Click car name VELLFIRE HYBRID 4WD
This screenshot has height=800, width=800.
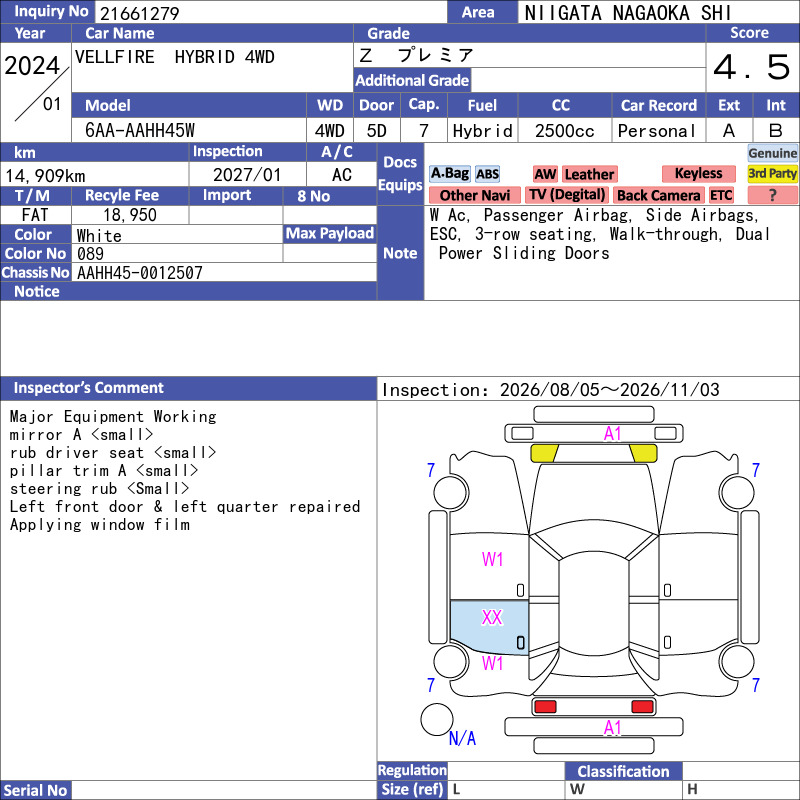174,57
